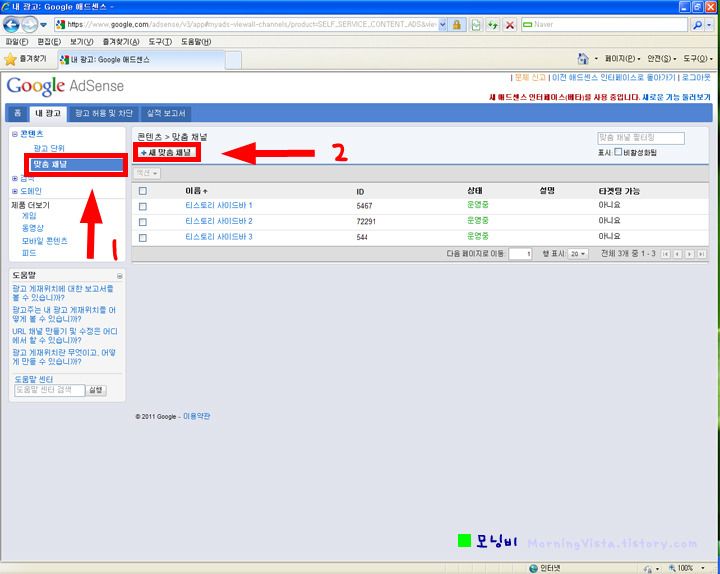The width and height of the screenshot is (720, 574).
Task: Select 광고 단위 in the sidebar
Action: tap(49, 148)
